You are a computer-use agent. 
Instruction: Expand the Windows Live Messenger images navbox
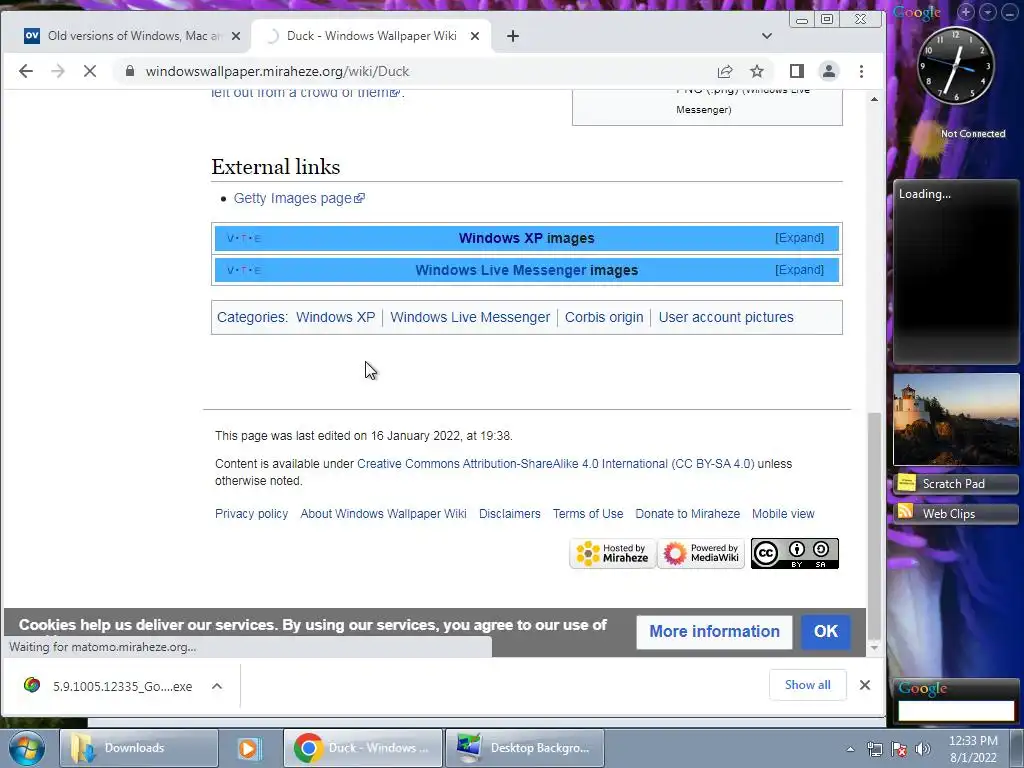(x=799, y=270)
